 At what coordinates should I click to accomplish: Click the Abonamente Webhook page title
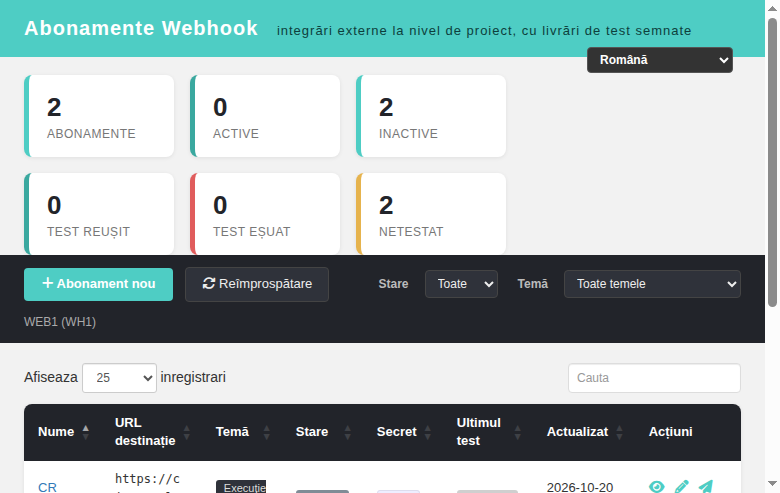(141, 28)
